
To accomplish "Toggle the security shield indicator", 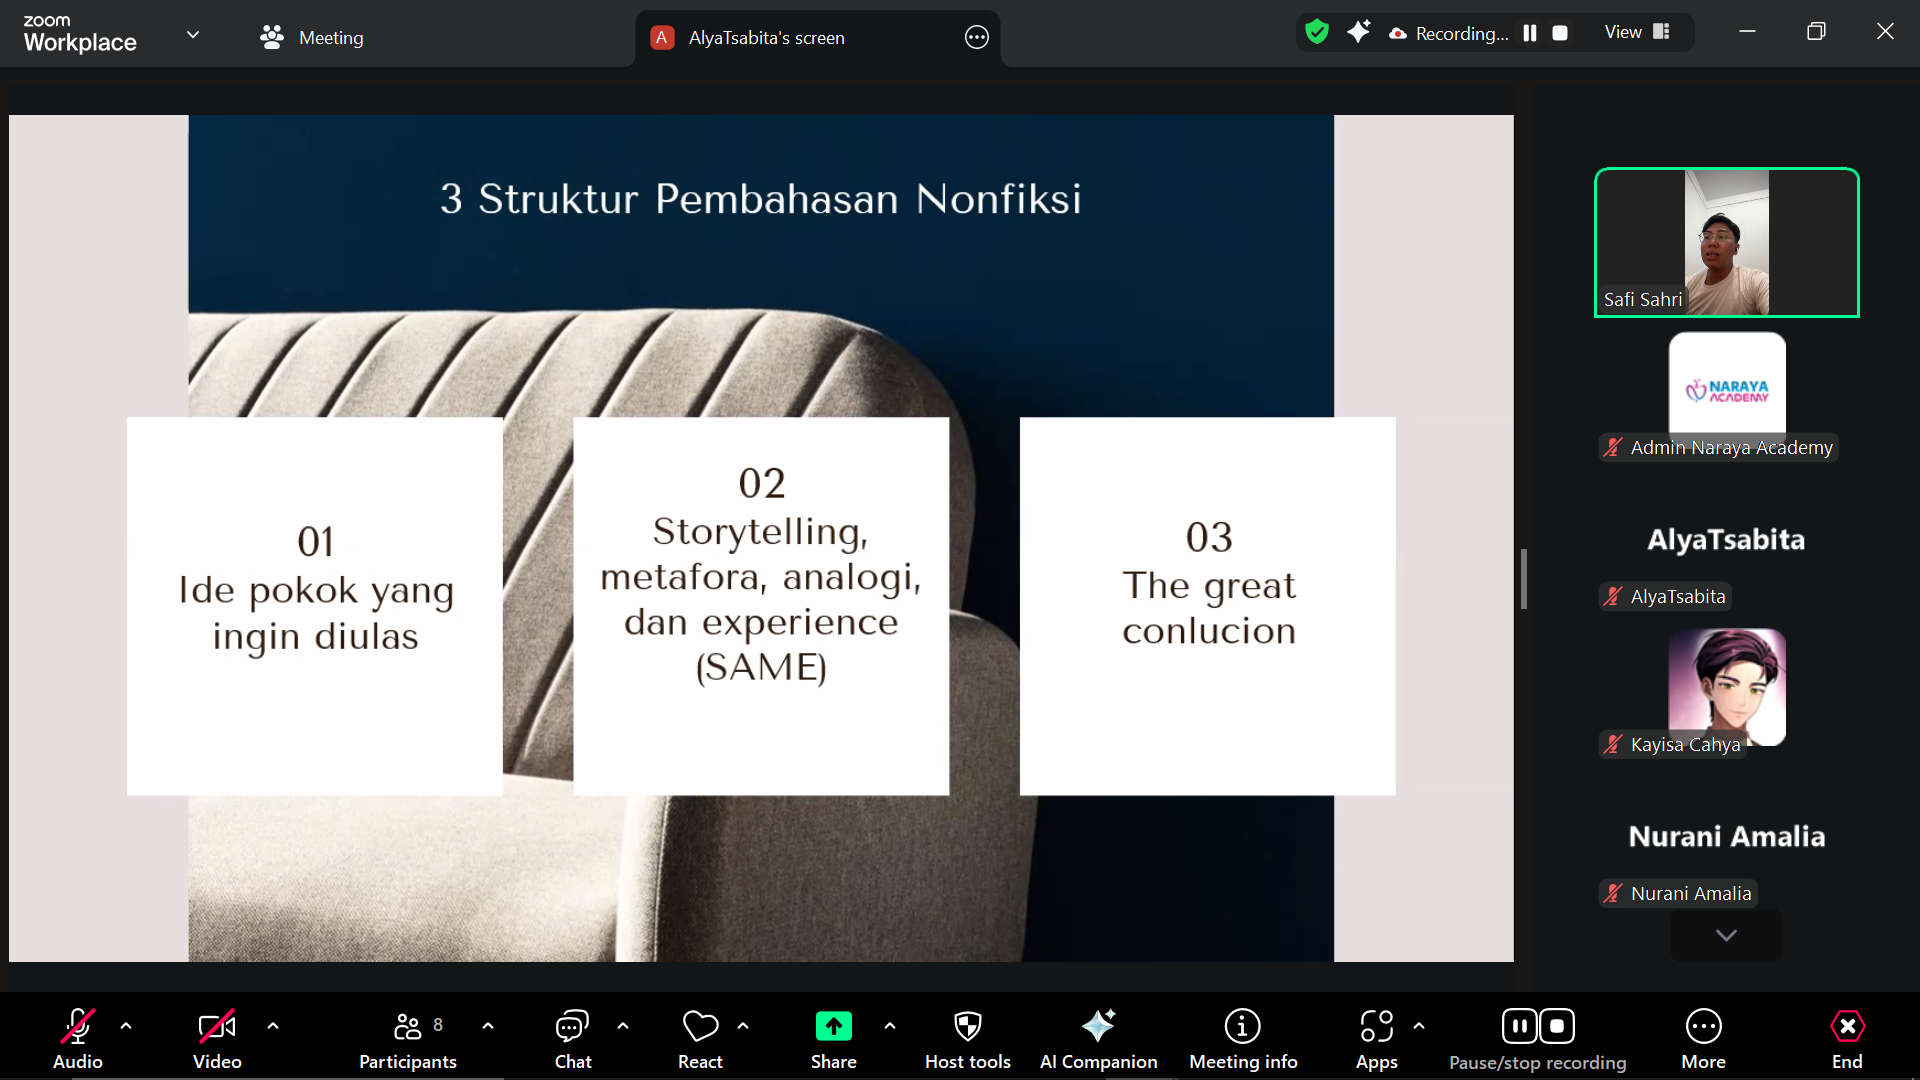I will click(1317, 31).
